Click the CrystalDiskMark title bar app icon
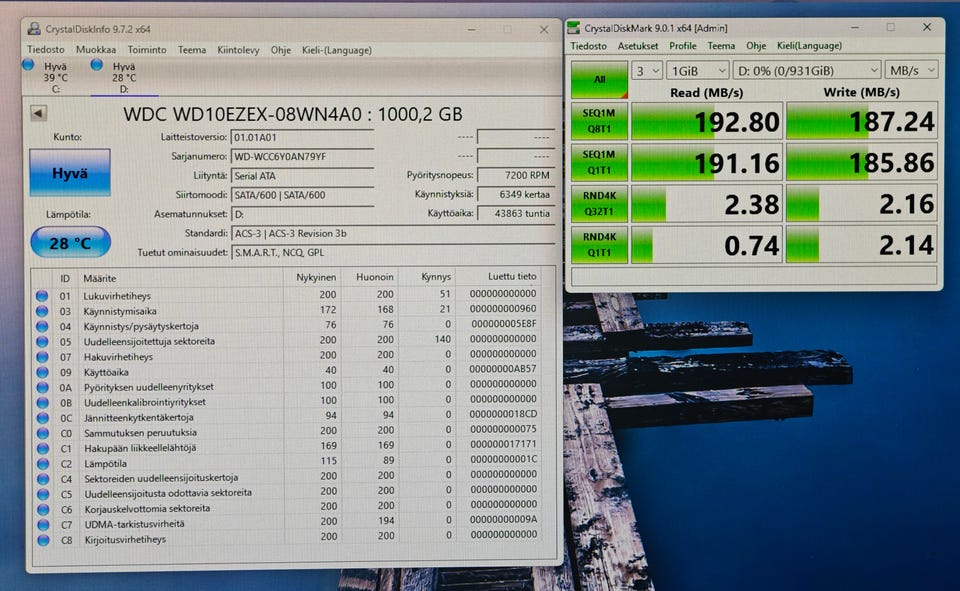 coord(574,27)
